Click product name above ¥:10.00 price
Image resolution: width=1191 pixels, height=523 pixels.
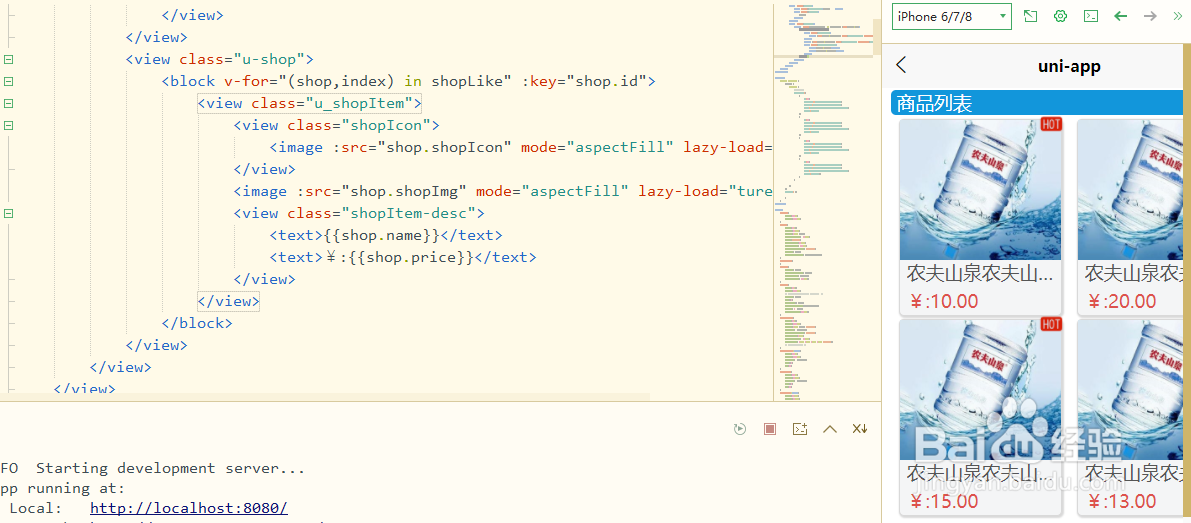tap(981, 273)
